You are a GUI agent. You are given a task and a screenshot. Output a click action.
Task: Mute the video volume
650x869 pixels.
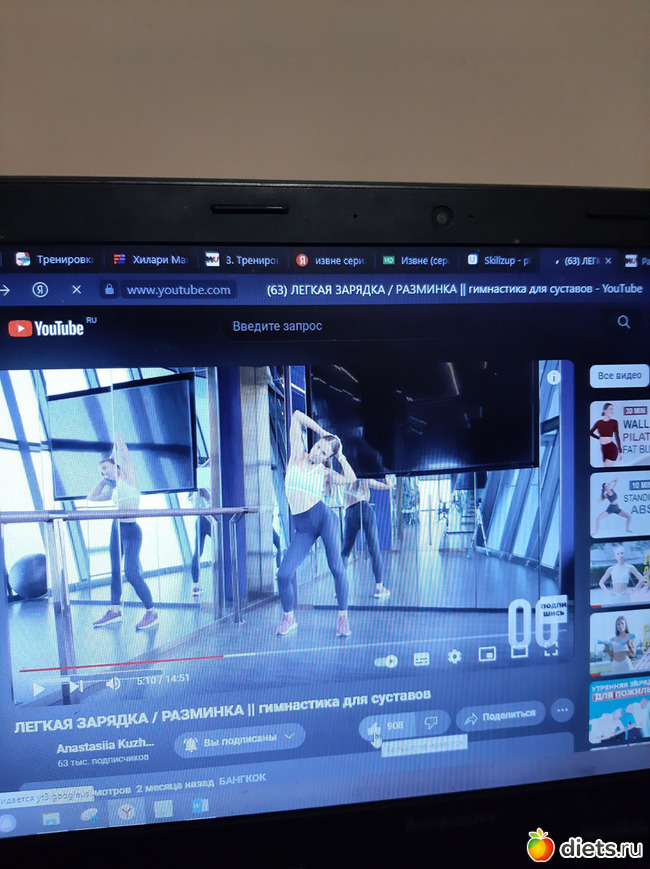coord(113,683)
